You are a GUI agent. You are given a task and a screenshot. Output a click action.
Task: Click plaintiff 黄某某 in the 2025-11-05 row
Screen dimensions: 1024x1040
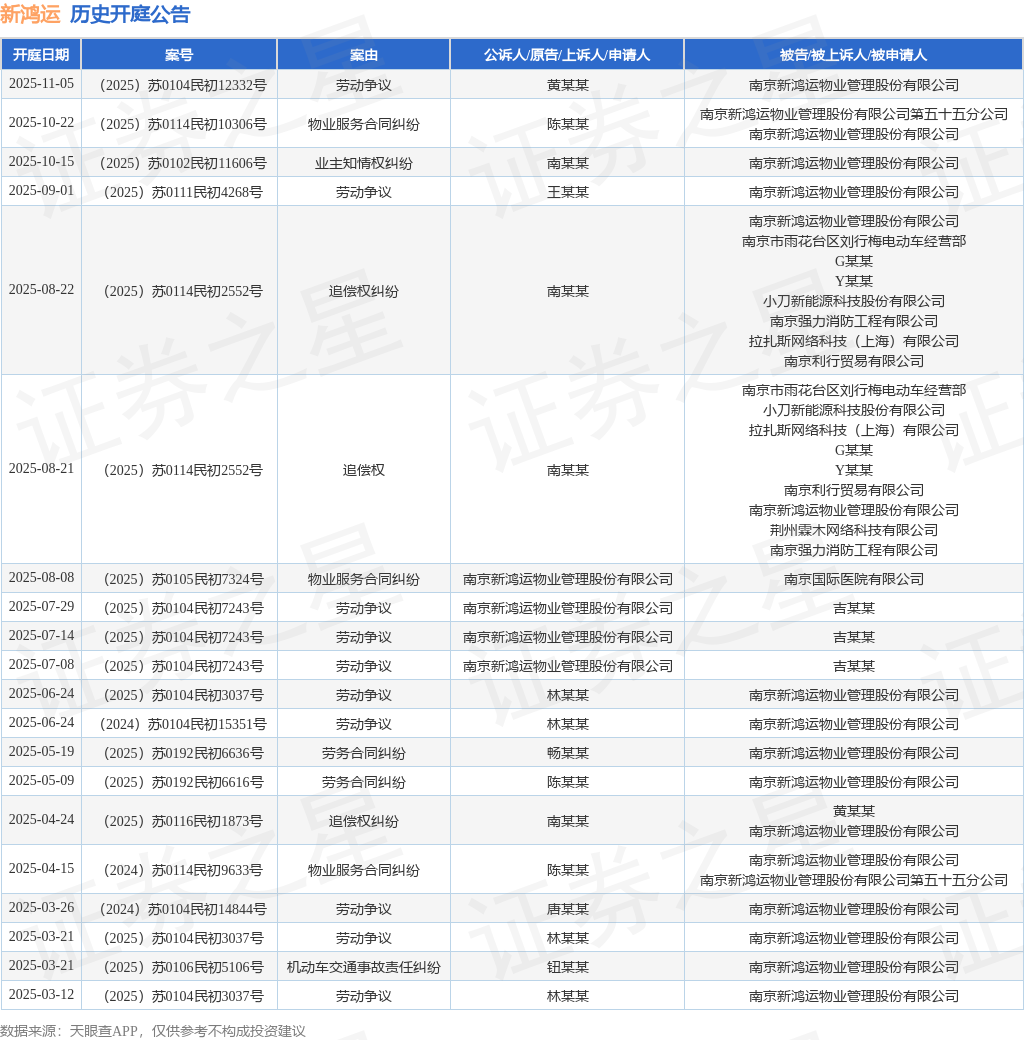(x=568, y=85)
